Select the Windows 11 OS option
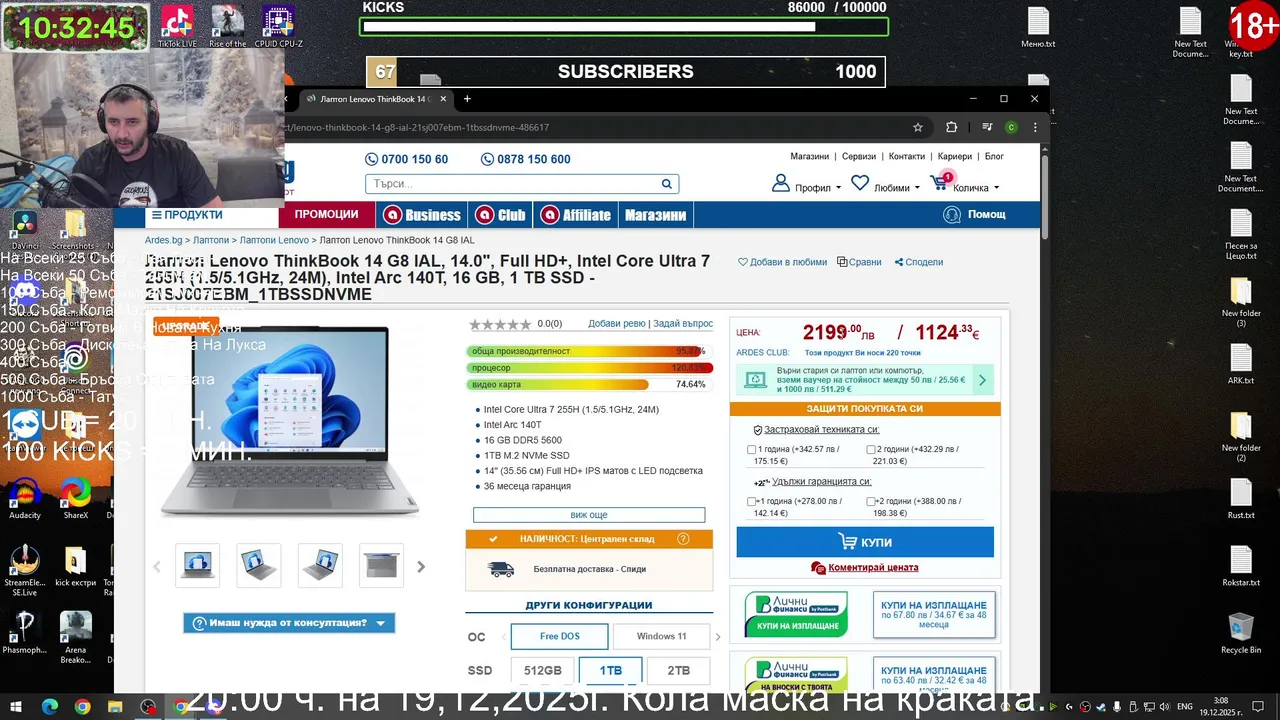1280x720 pixels. [x=661, y=636]
